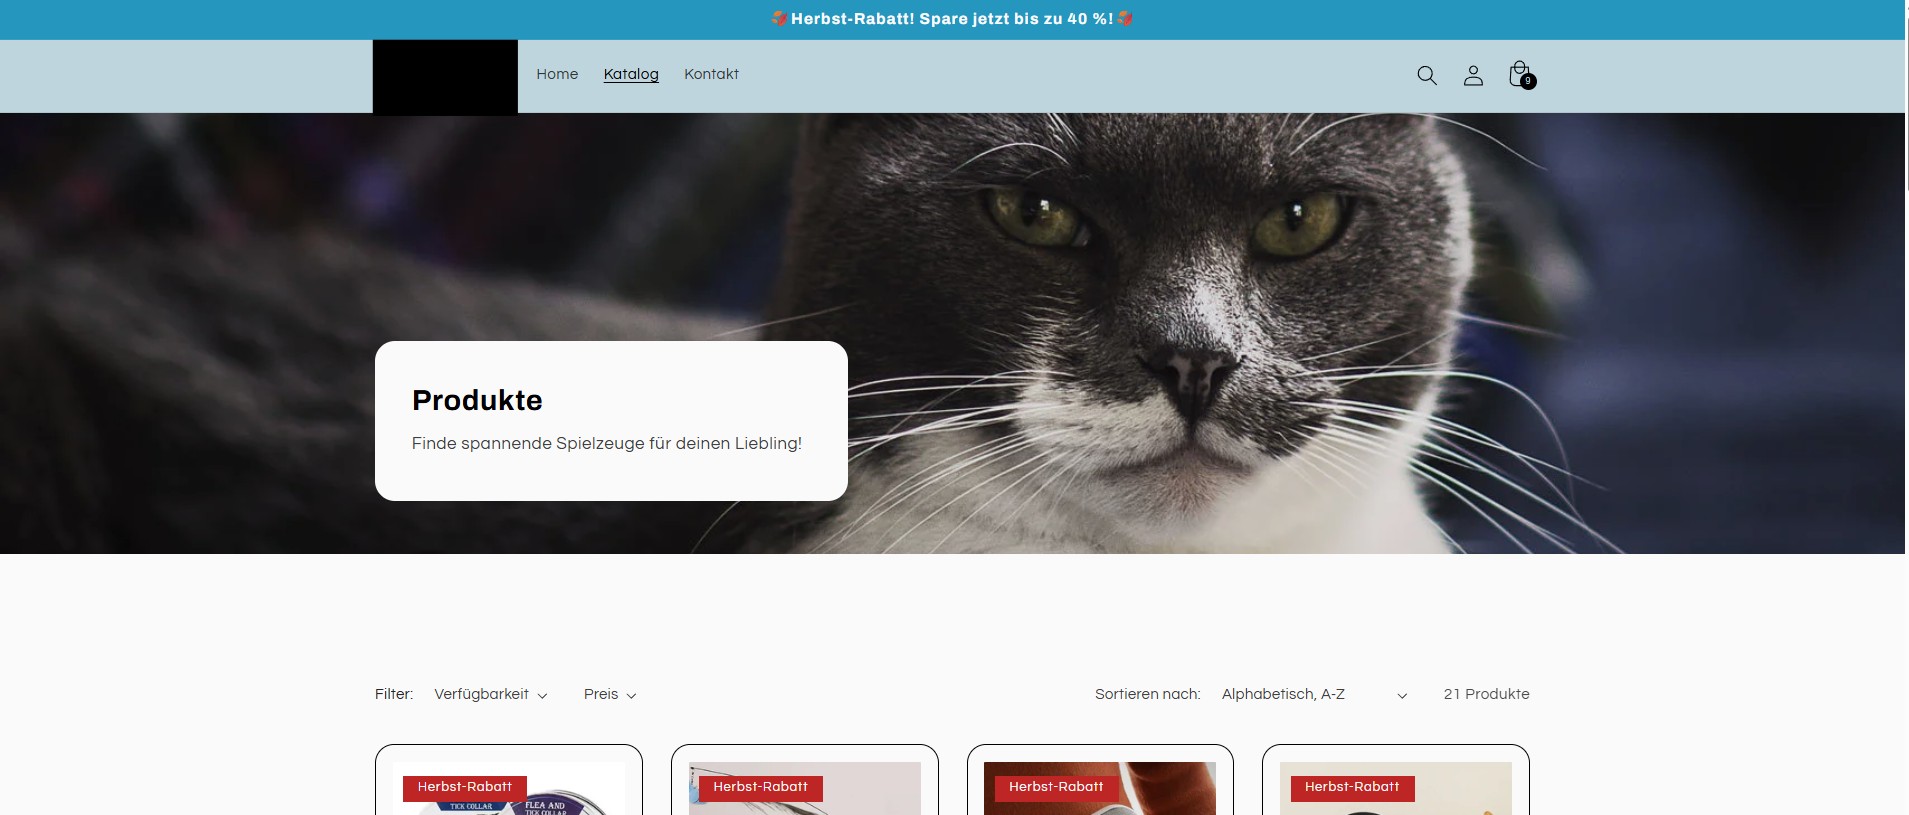Open the Kontakt page link
Screen dimensions: 1909x815
click(x=711, y=74)
